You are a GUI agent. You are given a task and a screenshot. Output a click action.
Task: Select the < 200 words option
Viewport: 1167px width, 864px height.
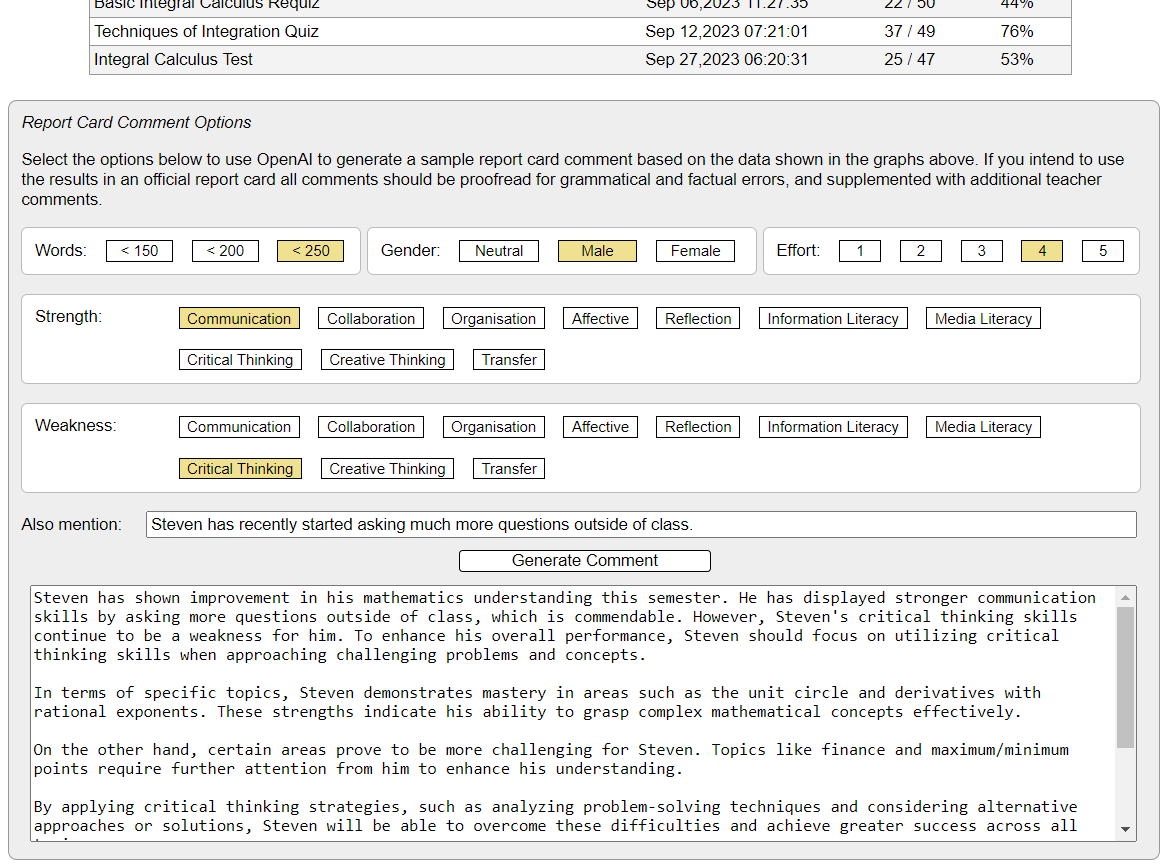click(x=225, y=251)
